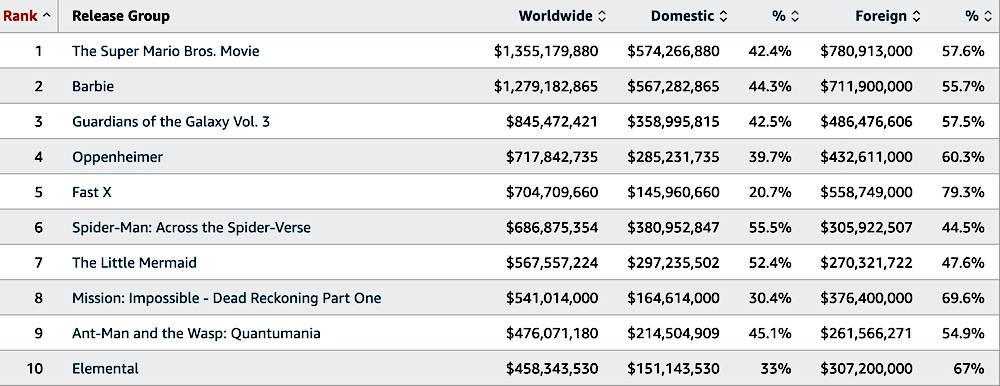Sort table by Rank column header

[27, 16]
